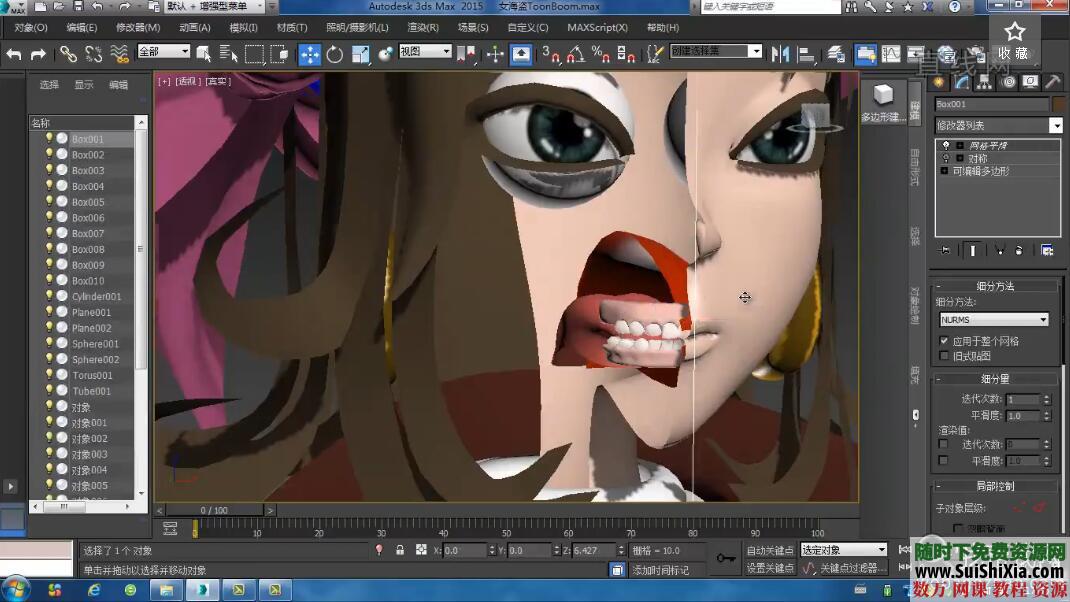The image size is (1070, 602).
Task: Open the 修改器(M) menu
Action: point(138,28)
